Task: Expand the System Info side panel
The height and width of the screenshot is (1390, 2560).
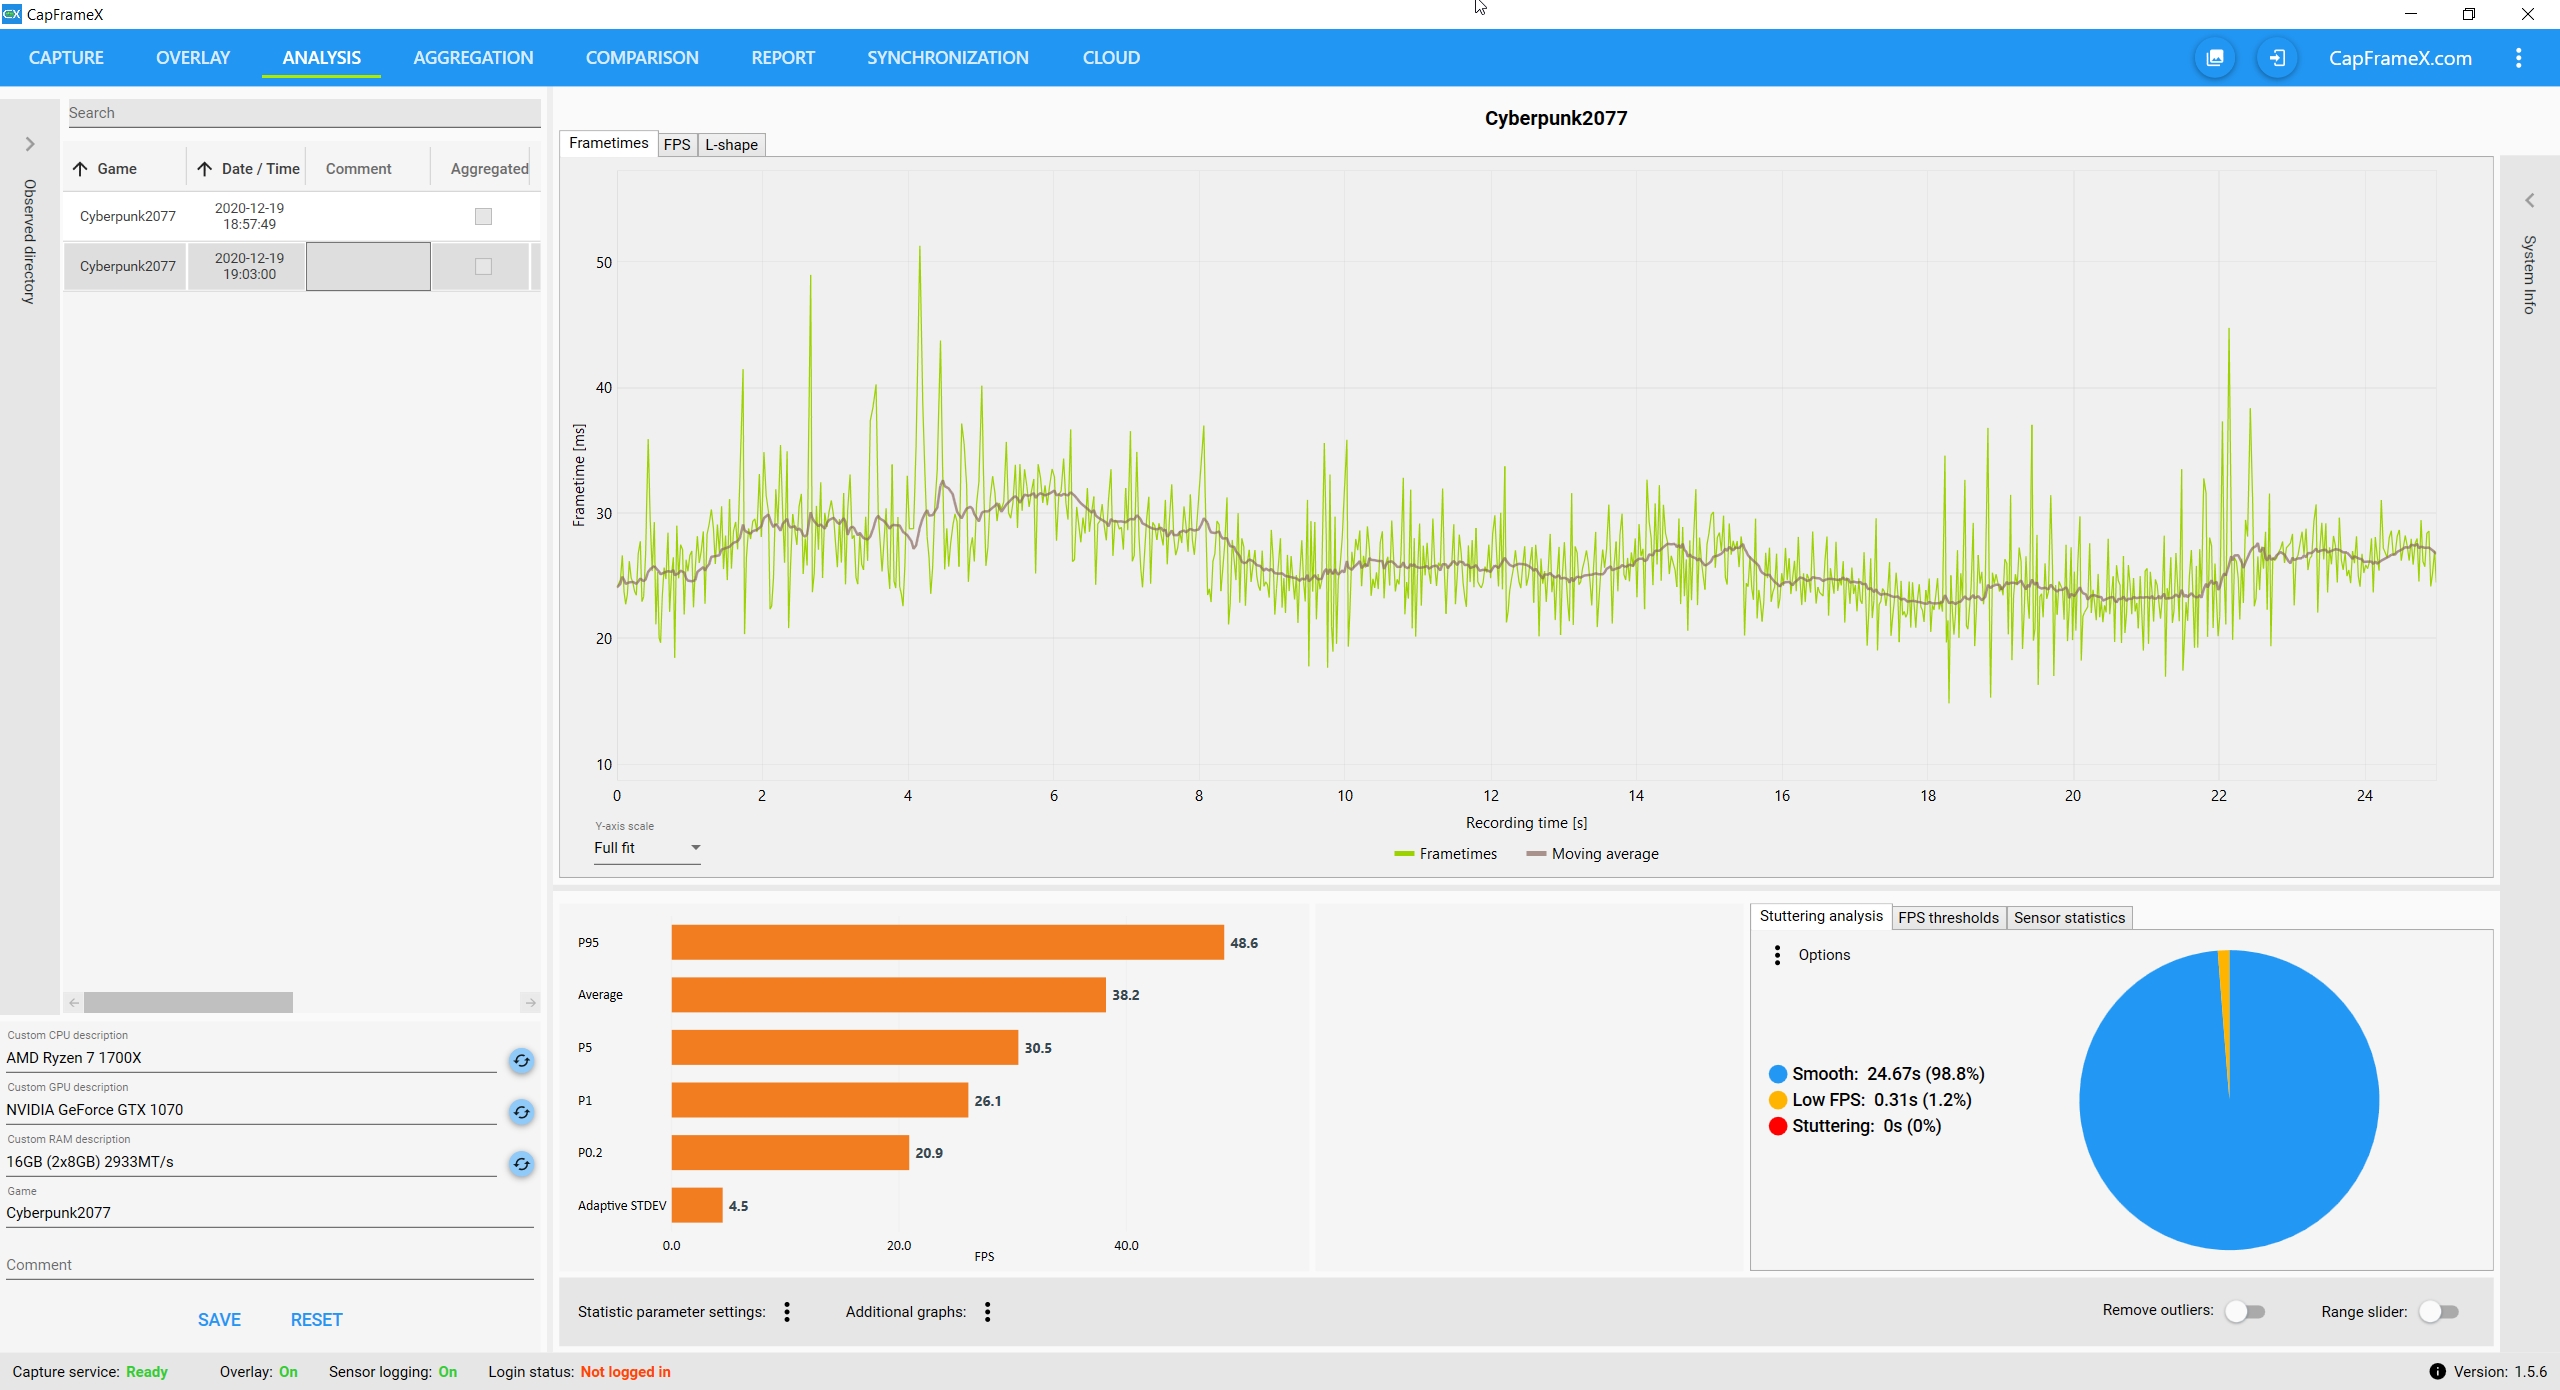Action: [2529, 201]
